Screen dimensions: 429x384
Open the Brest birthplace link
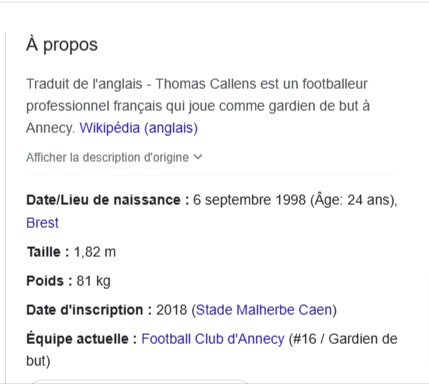42,223
